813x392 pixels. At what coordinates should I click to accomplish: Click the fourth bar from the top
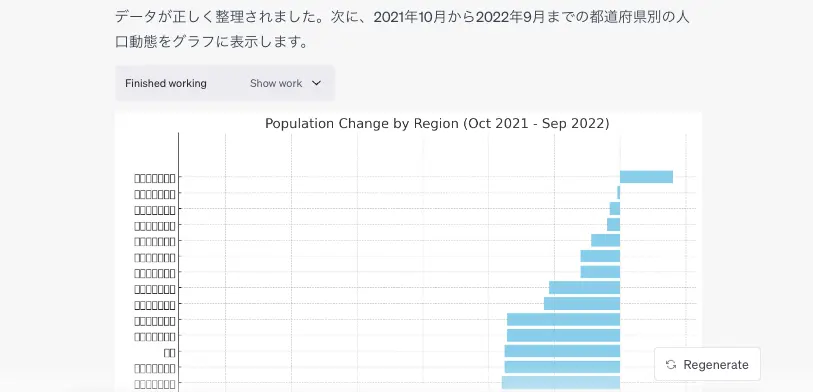coord(614,225)
